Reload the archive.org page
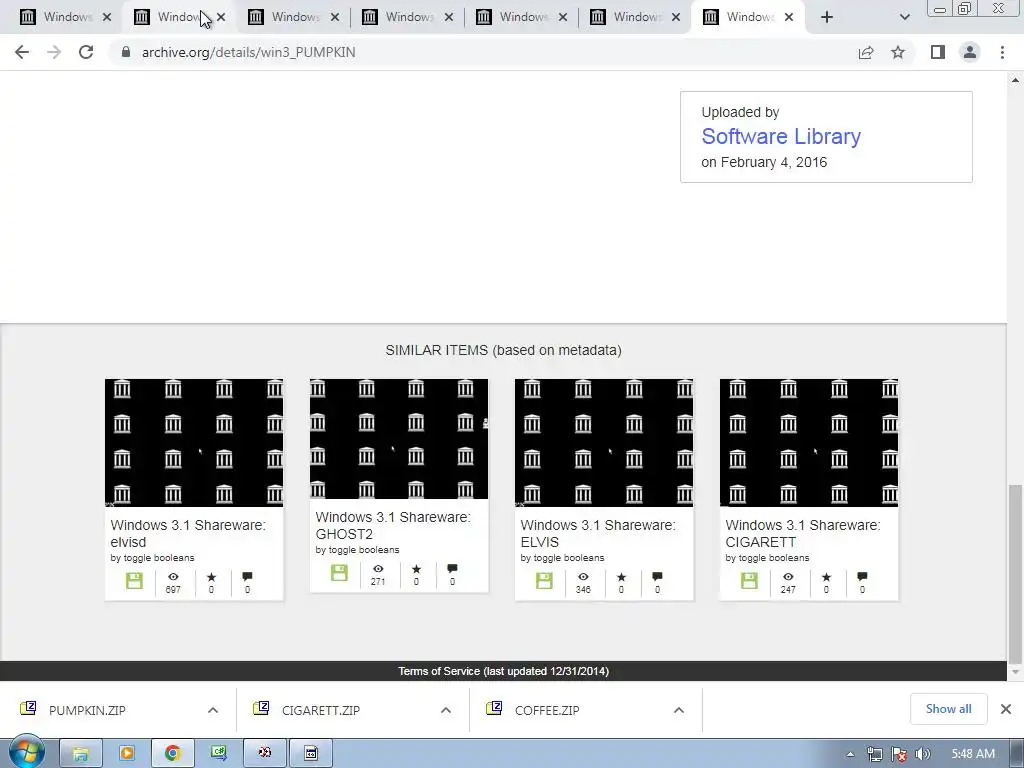The width and height of the screenshot is (1024, 768). pyautogui.click(x=86, y=52)
